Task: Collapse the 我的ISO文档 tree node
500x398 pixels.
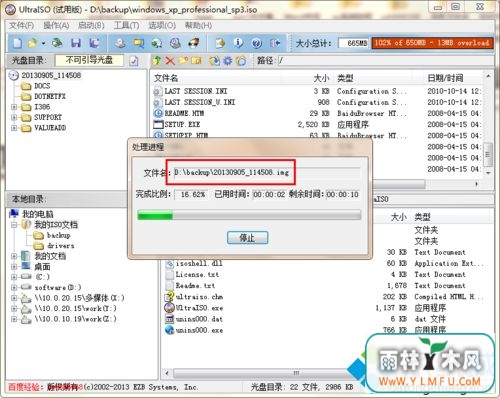Action: pos(14,225)
